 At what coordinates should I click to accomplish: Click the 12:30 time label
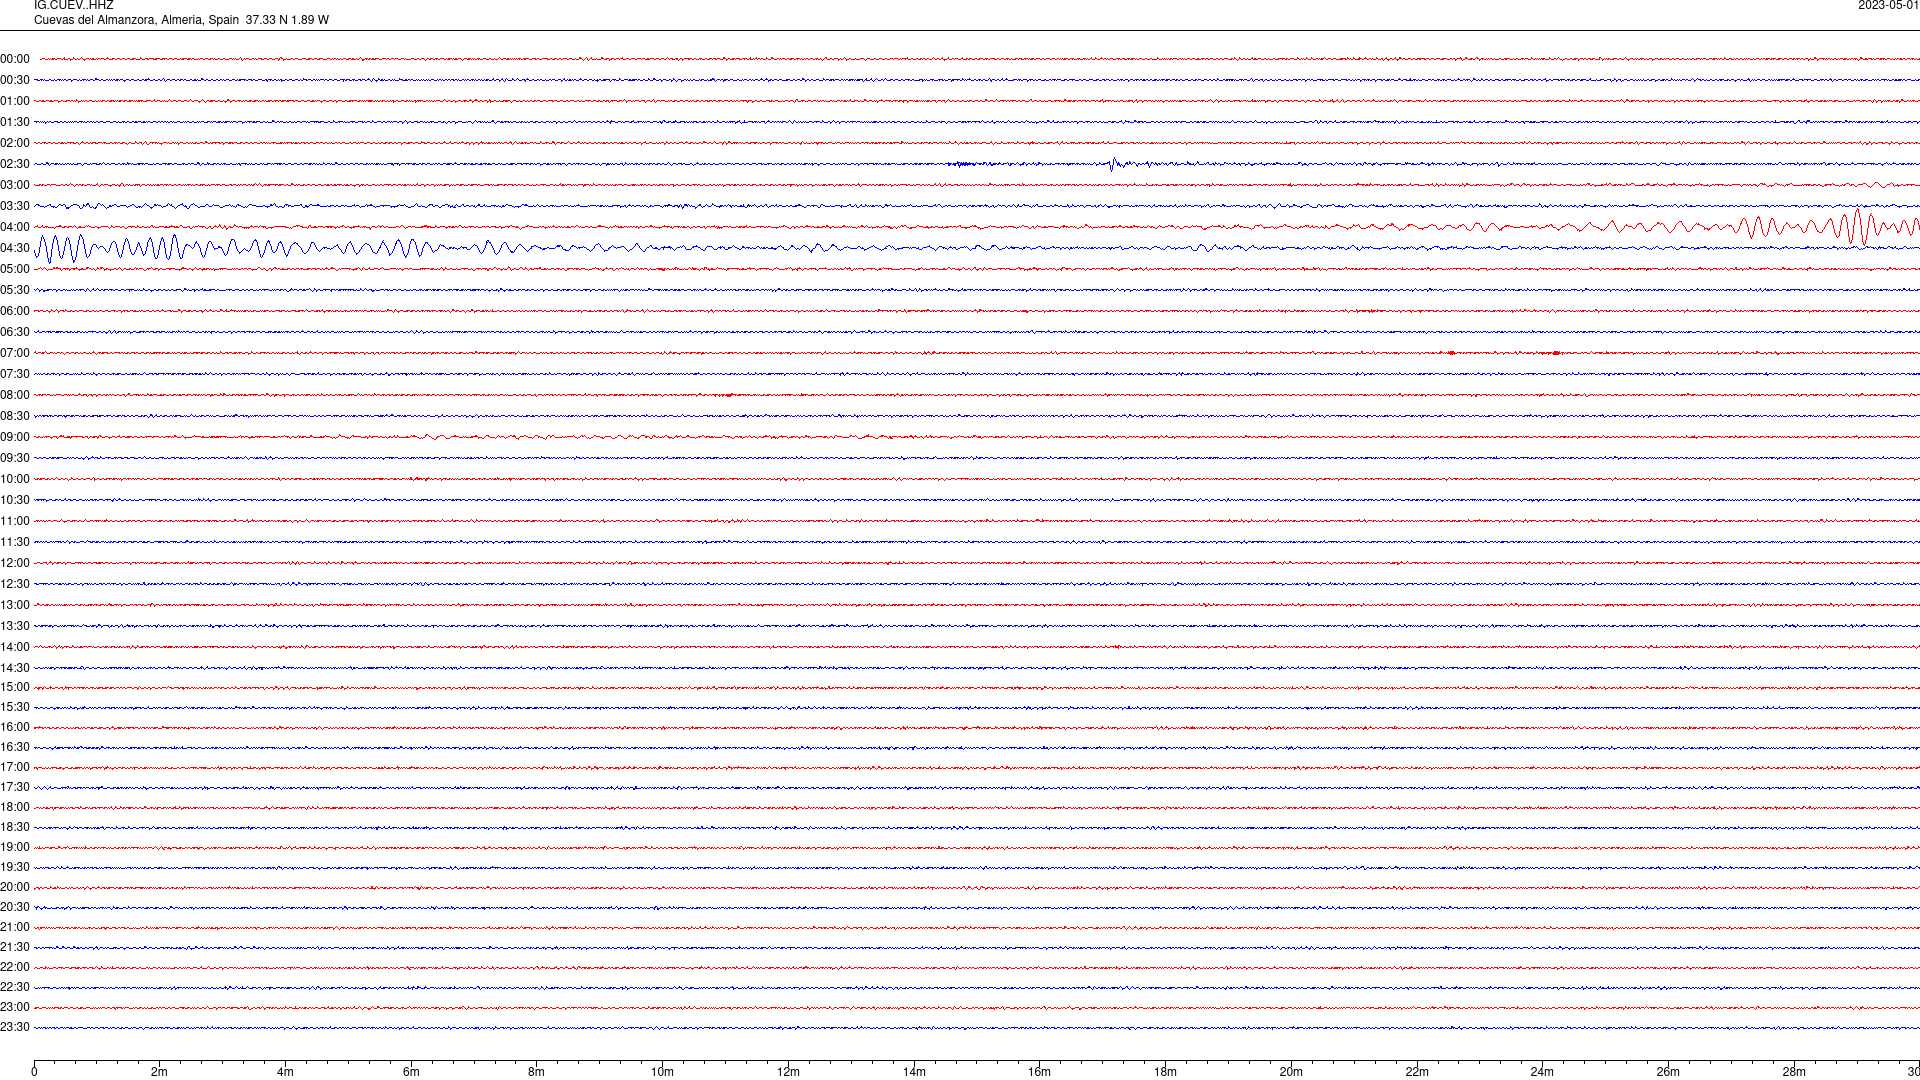pyautogui.click(x=15, y=584)
